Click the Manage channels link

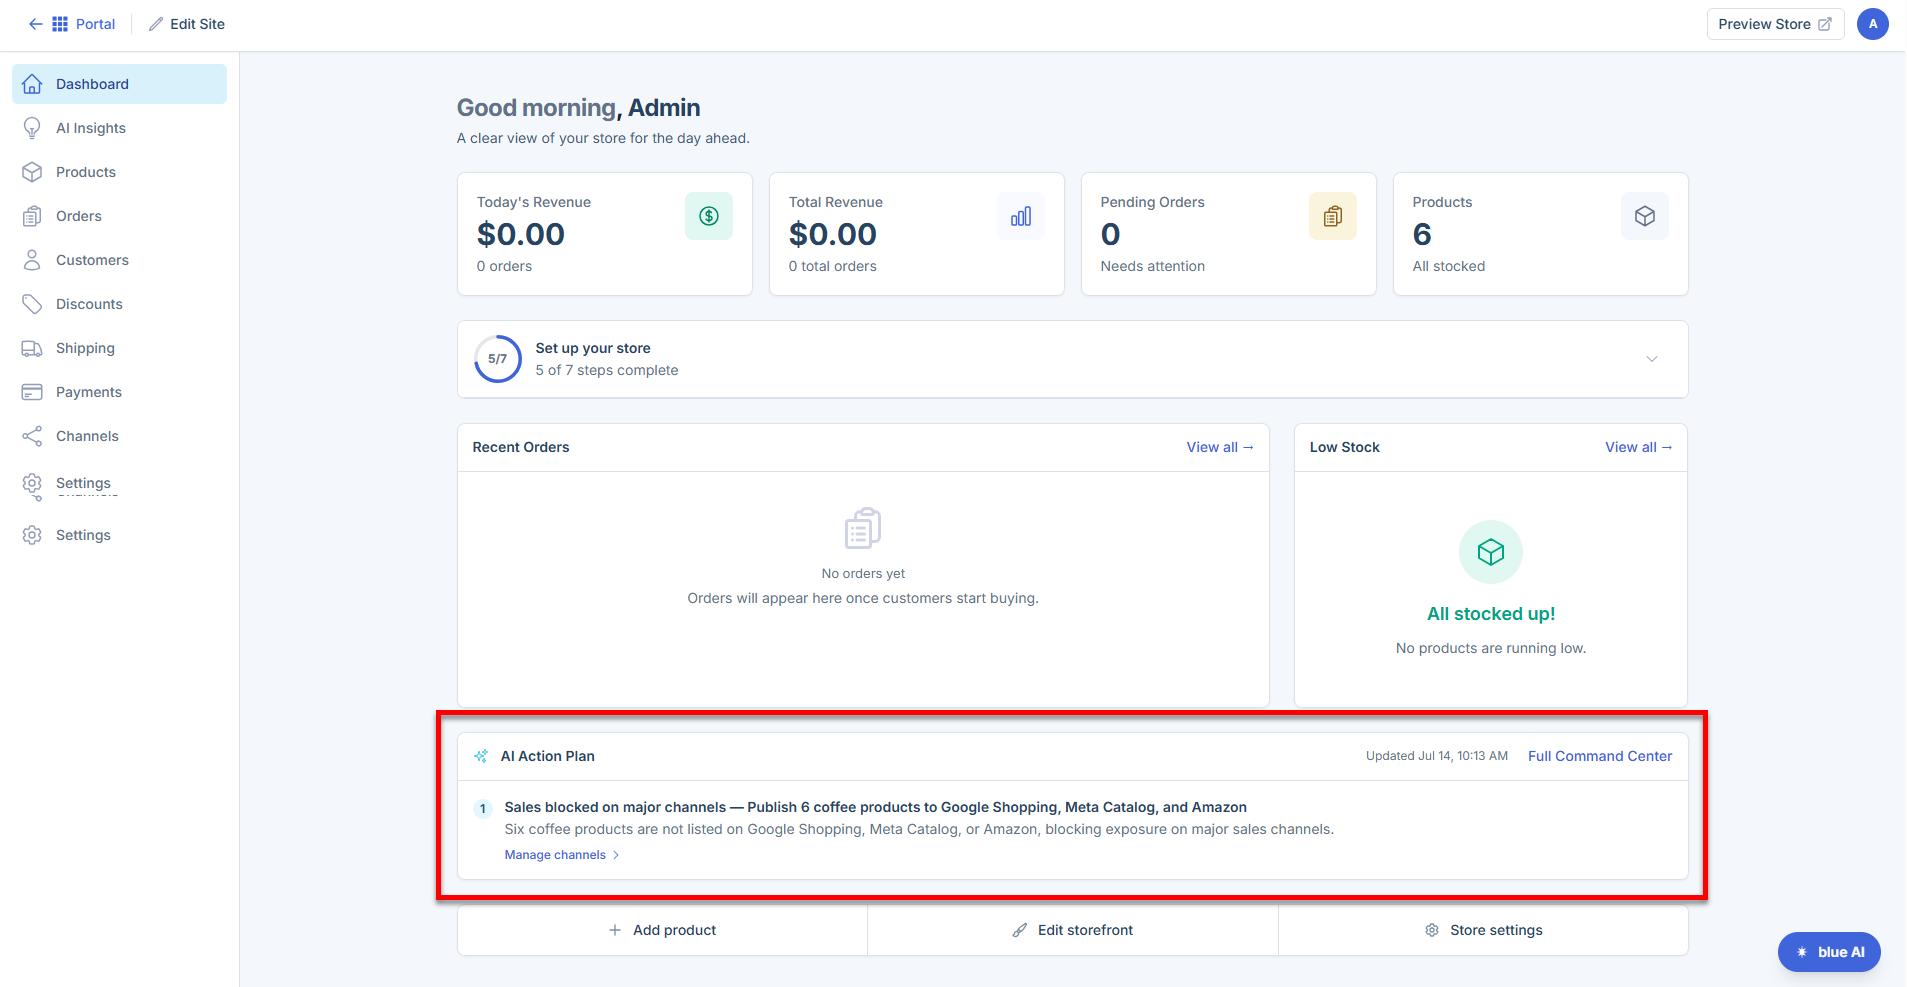(562, 855)
